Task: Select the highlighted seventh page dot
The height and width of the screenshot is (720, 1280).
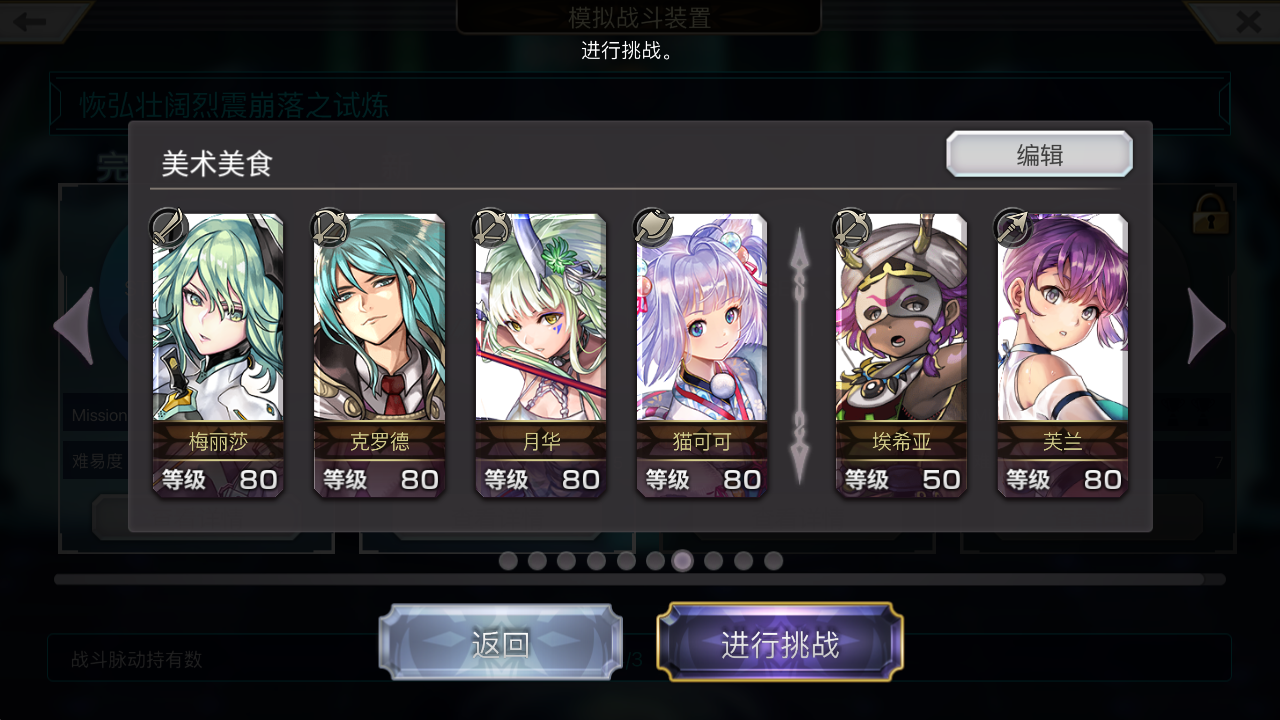Action: tap(683, 561)
